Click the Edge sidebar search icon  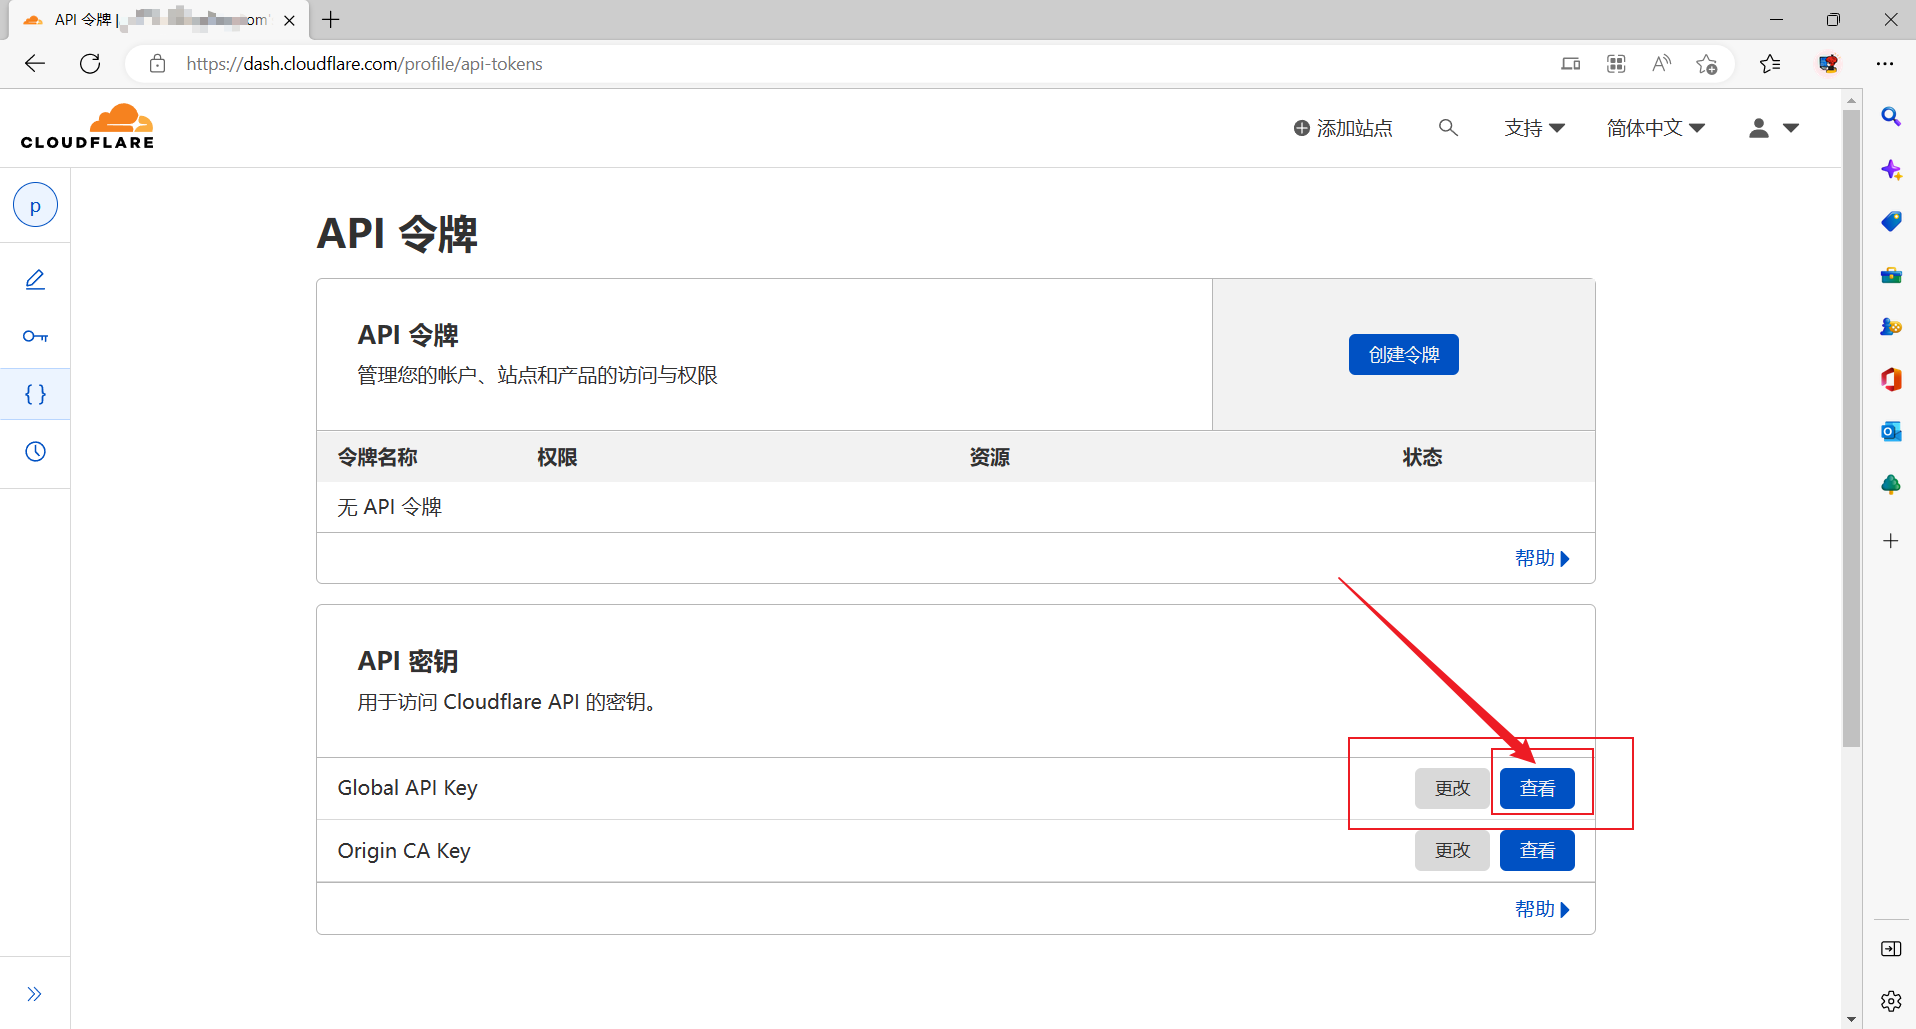(1890, 117)
